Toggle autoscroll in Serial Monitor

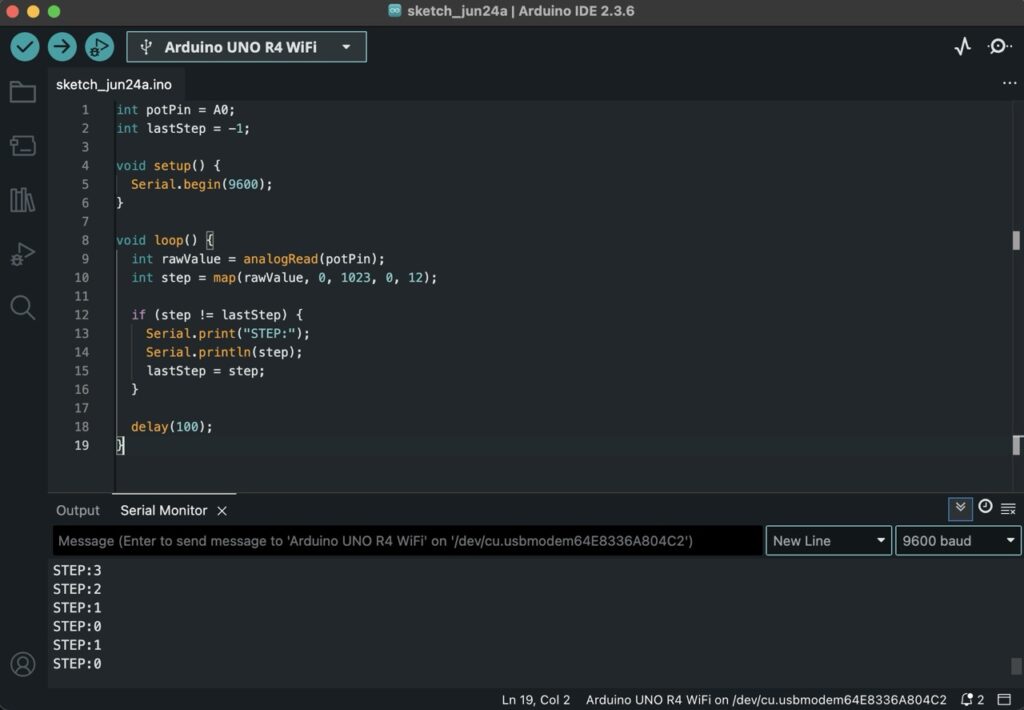pyautogui.click(x=960, y=508)
